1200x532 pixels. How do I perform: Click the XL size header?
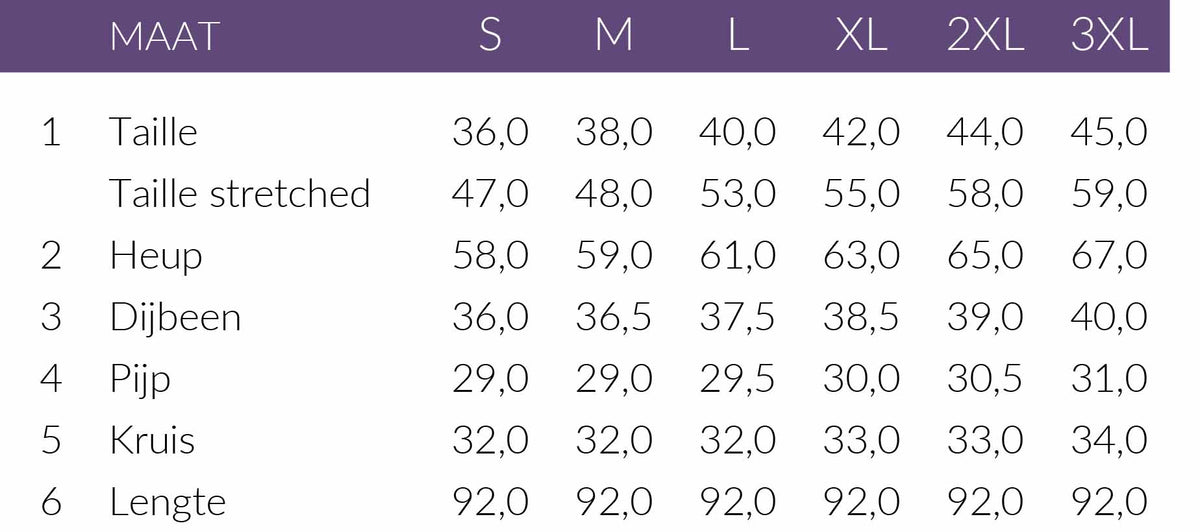click(861, 37)
